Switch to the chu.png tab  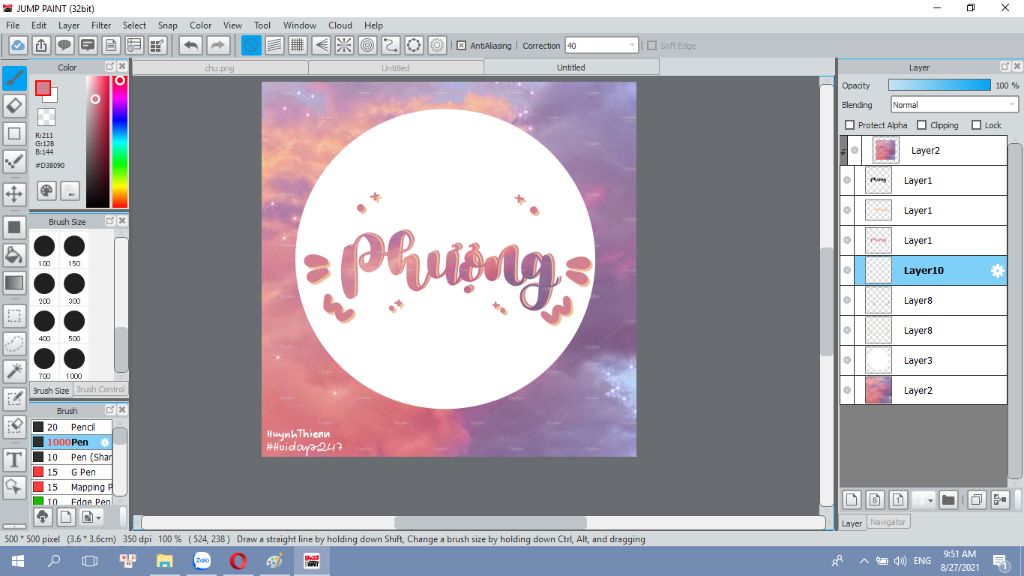[x=219, y=67]
